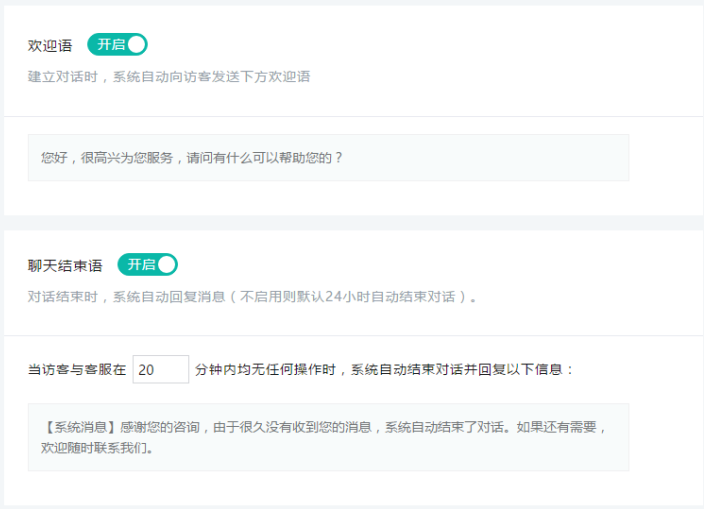Click the 开启 text inside 欢迎语 switch
The width and height of the screenshot is (704, 509).
109,44
